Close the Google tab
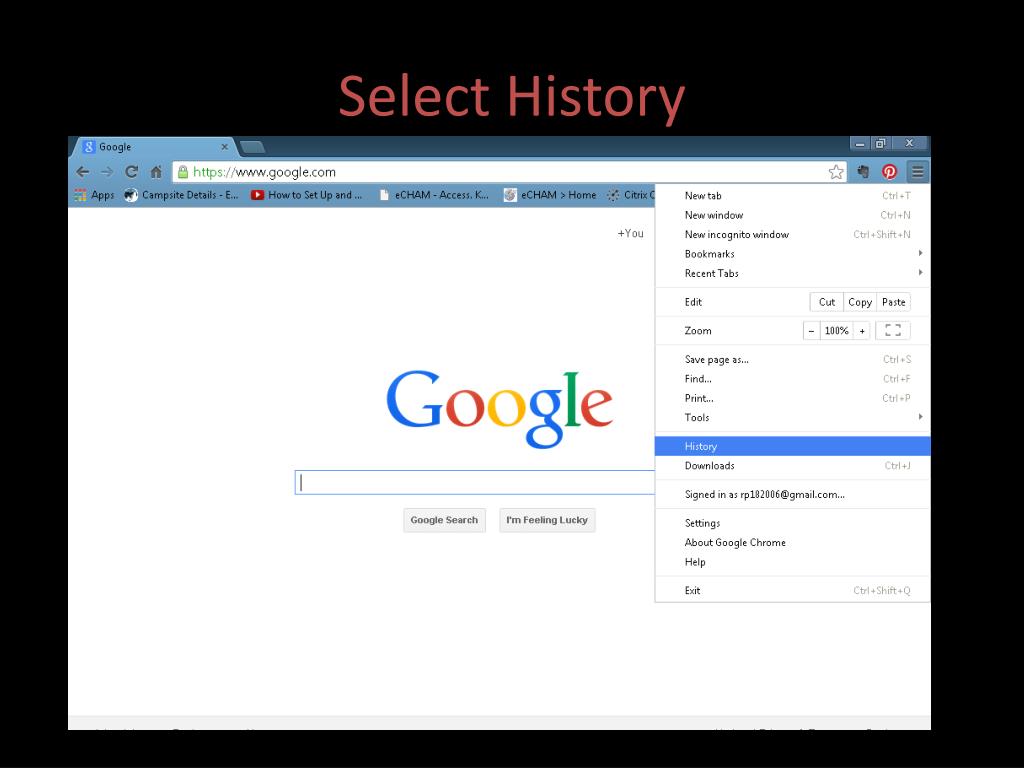1024x768 pixels. (225, 147)
